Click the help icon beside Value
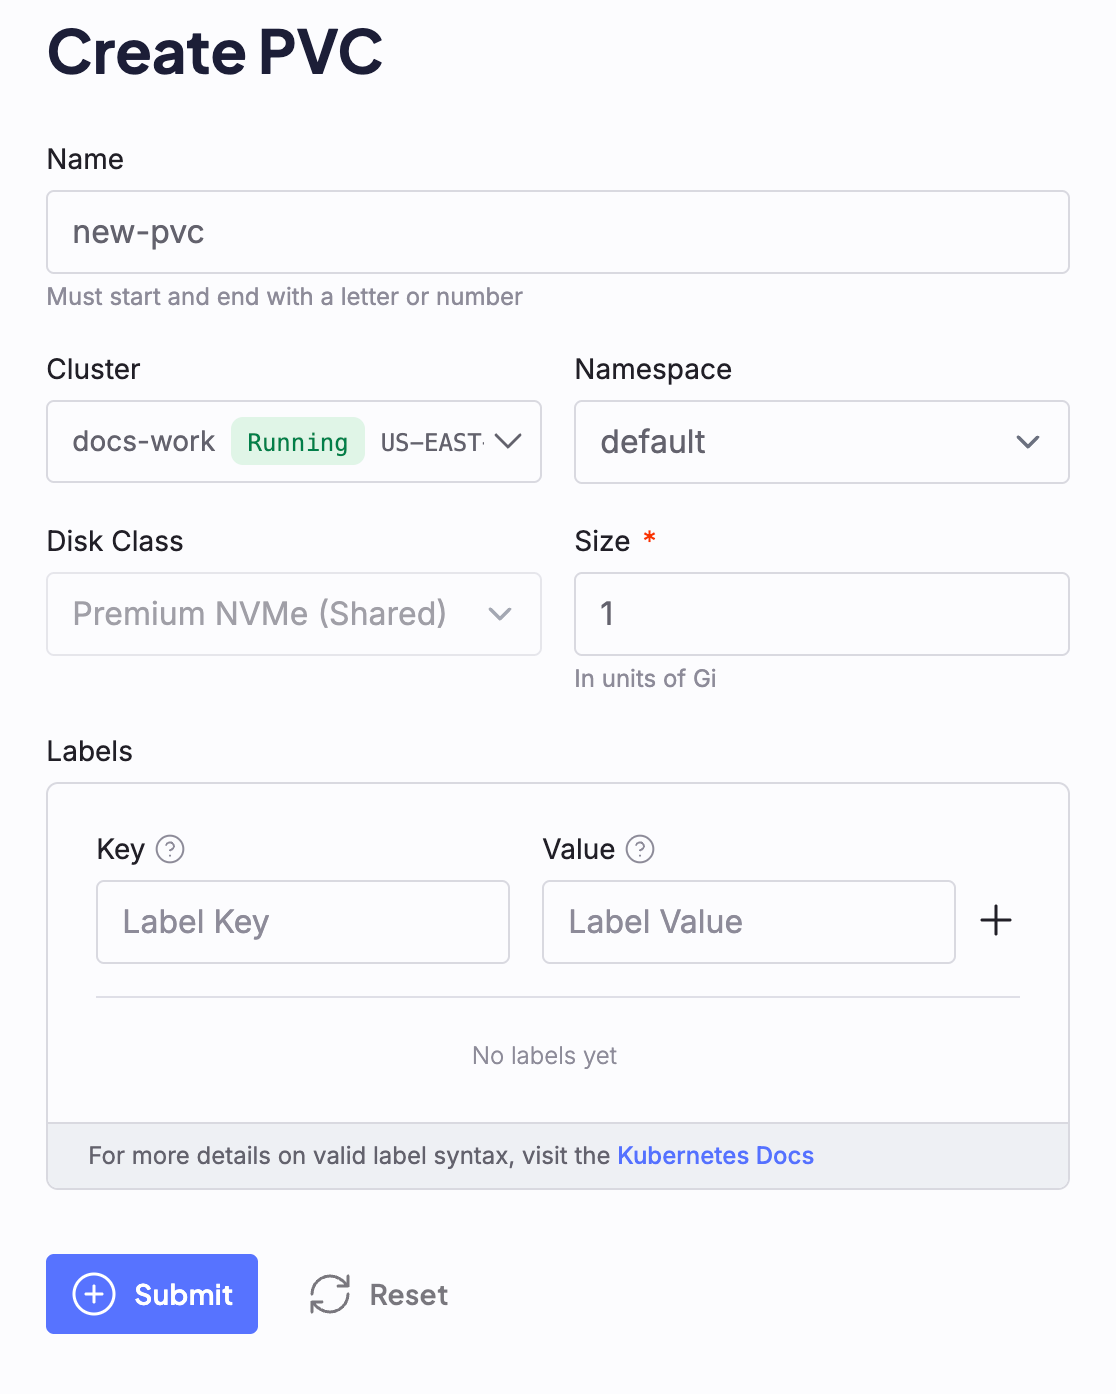Image resolution: width=1116 pixels, height=1394 pixels. click(640, 849)
